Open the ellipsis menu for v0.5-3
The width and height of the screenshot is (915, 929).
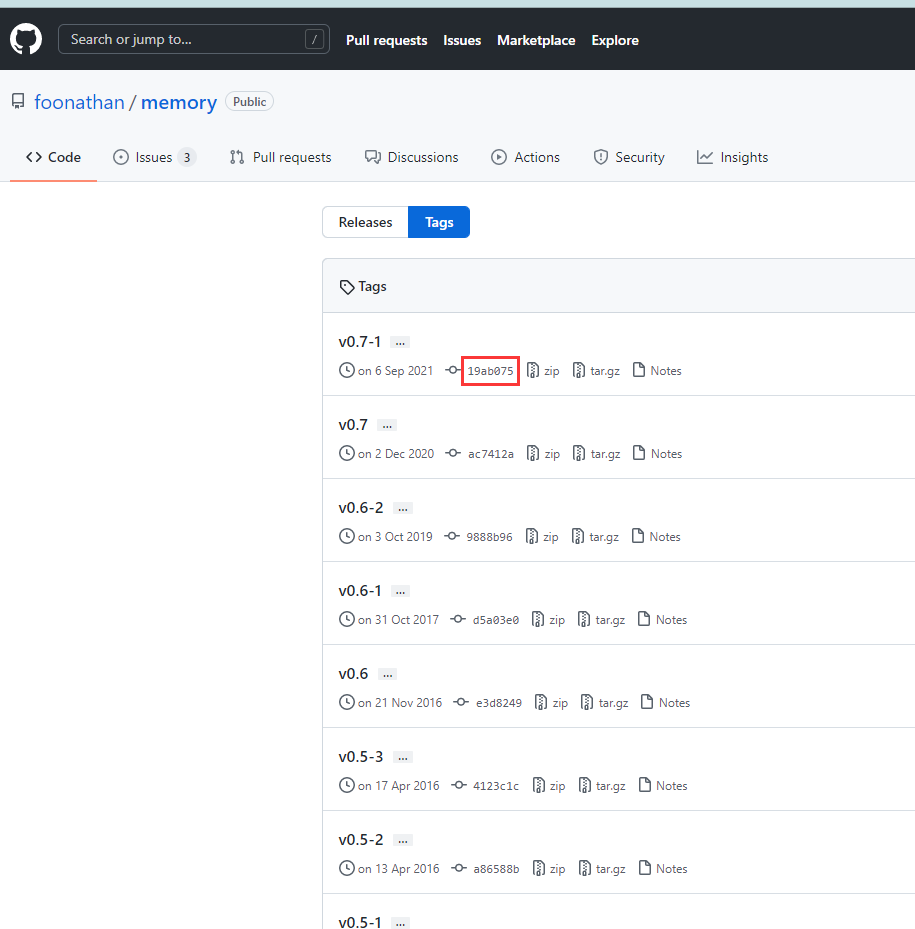click(402, 756)
